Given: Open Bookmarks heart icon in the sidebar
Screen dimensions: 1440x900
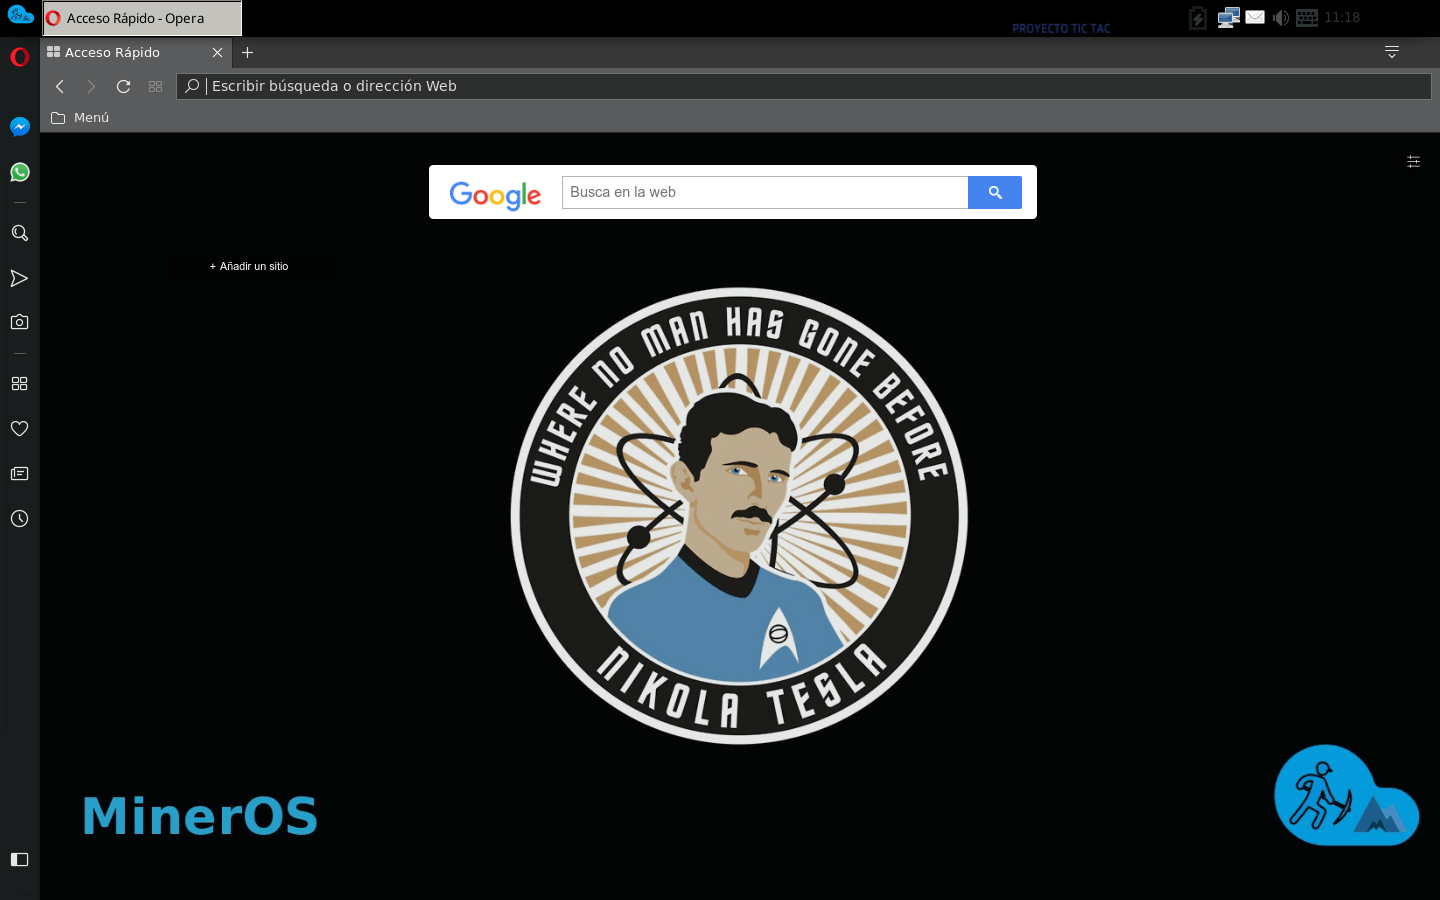Looking at the screenshot, I should [19, 428].
